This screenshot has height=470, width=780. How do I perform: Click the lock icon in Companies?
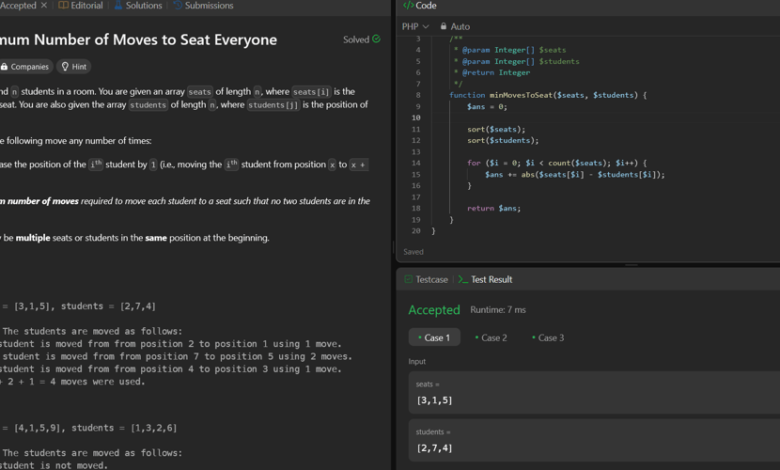(4, 67)
